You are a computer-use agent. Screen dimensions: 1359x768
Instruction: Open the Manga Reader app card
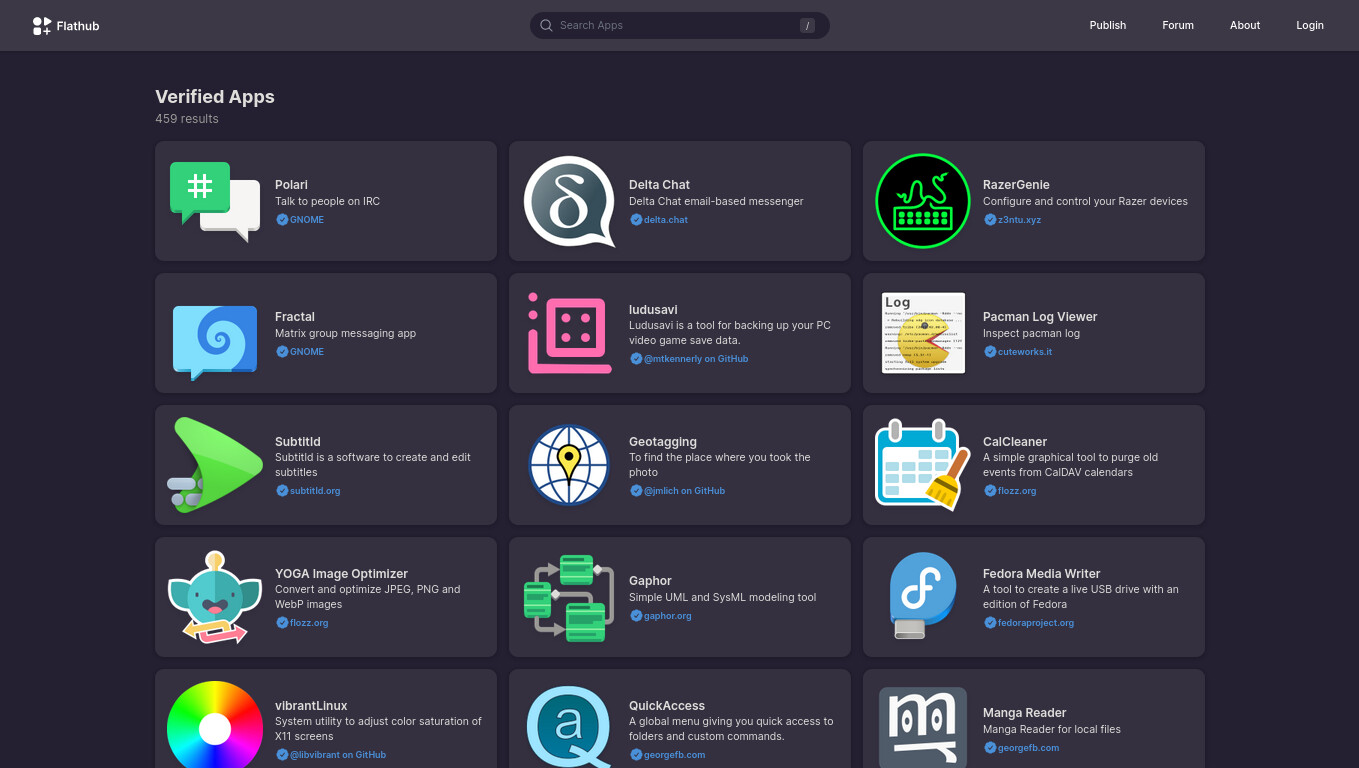pyautogui.click(x=1033, y=719)
